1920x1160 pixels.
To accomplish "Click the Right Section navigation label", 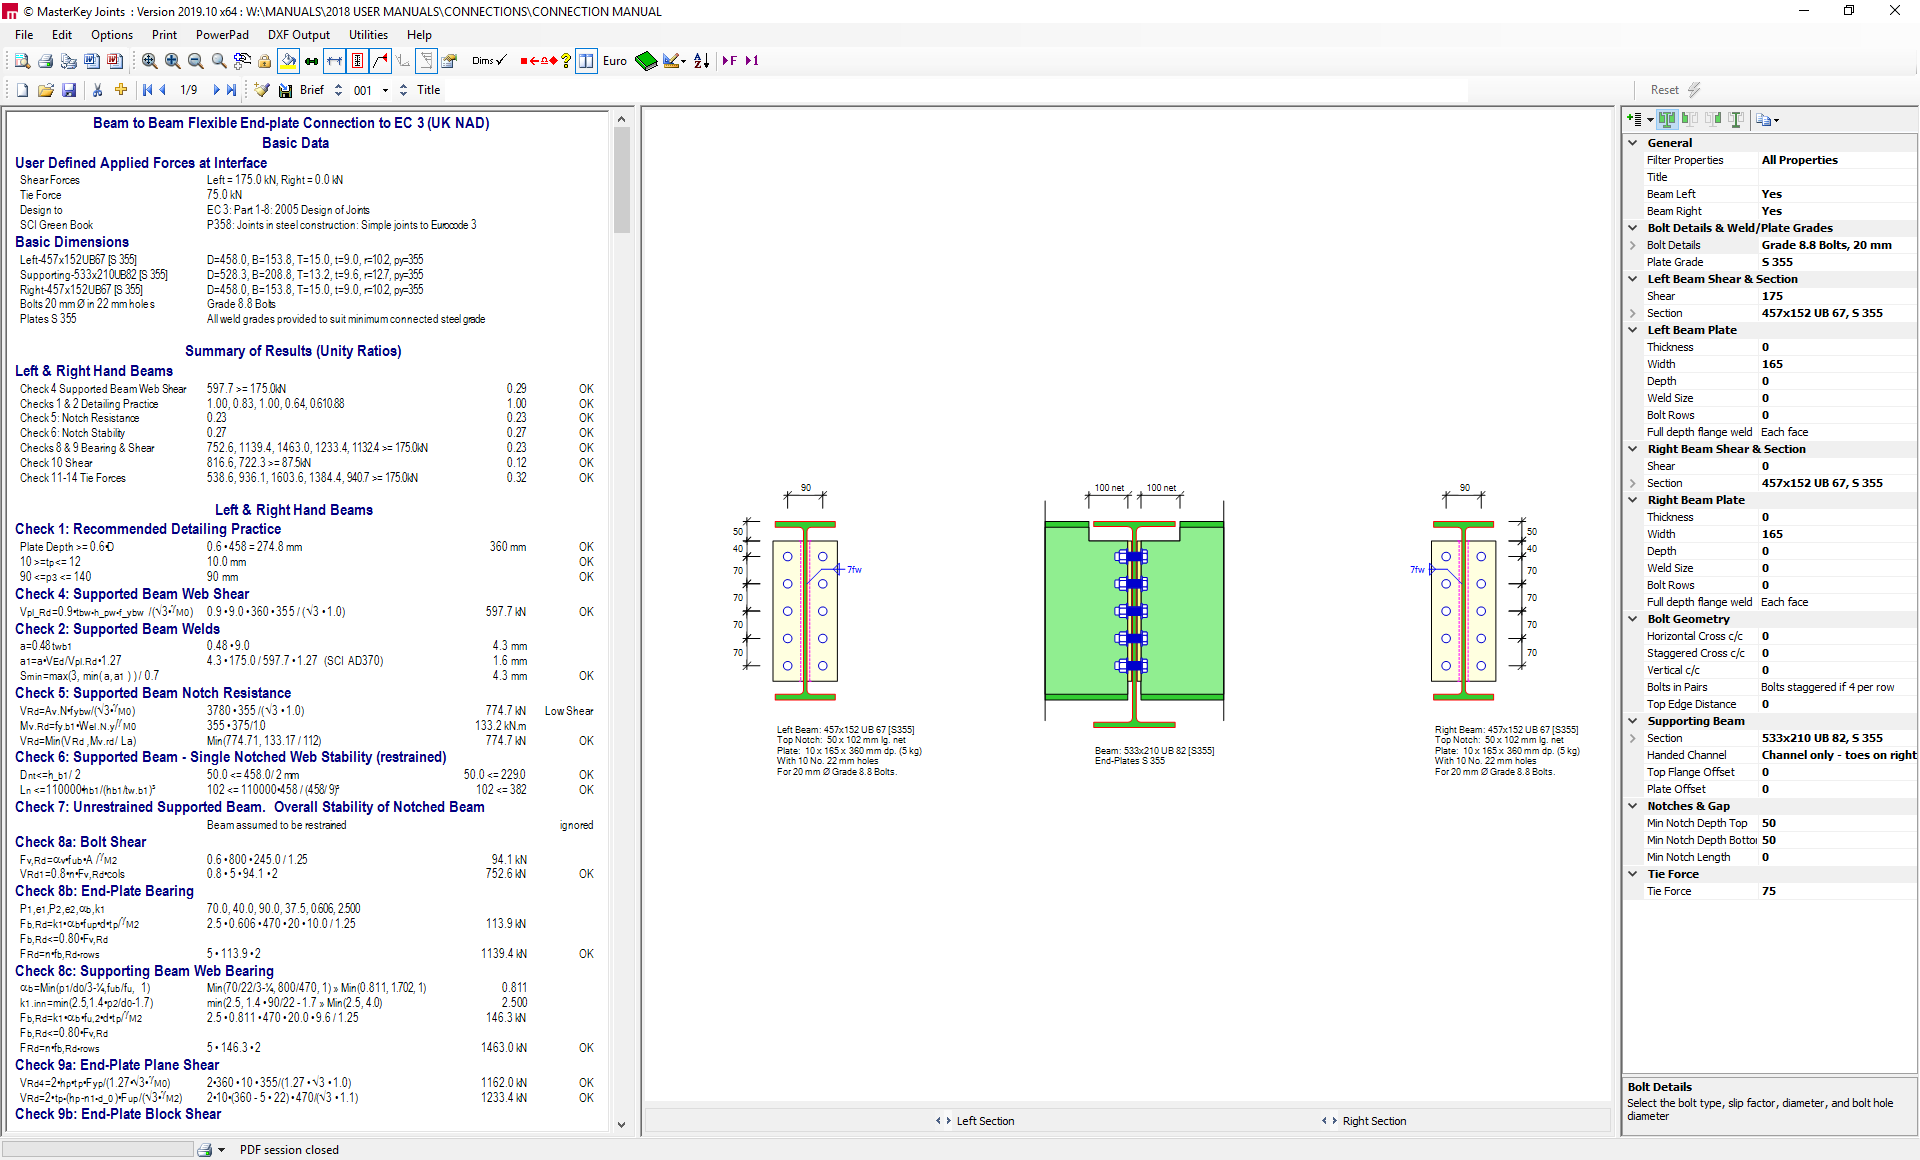I will [x=1373, y=1121].
